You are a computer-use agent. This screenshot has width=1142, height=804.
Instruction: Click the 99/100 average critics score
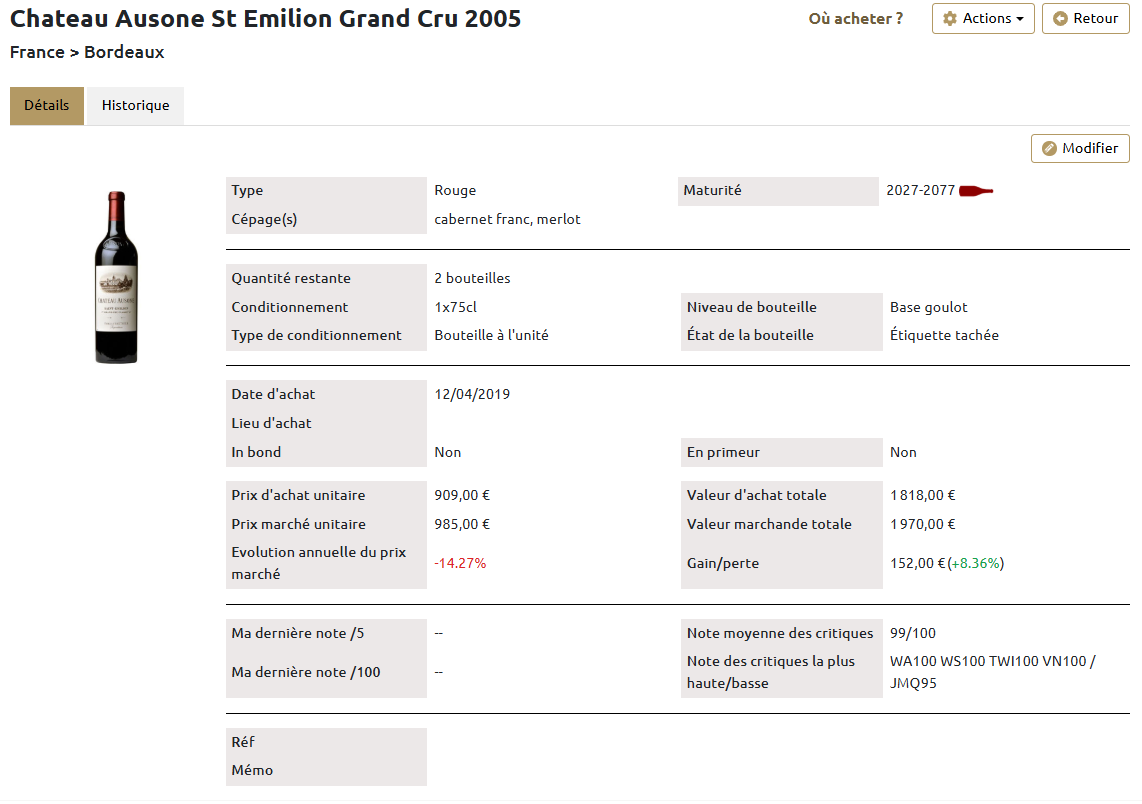click(x=913, y=633)
